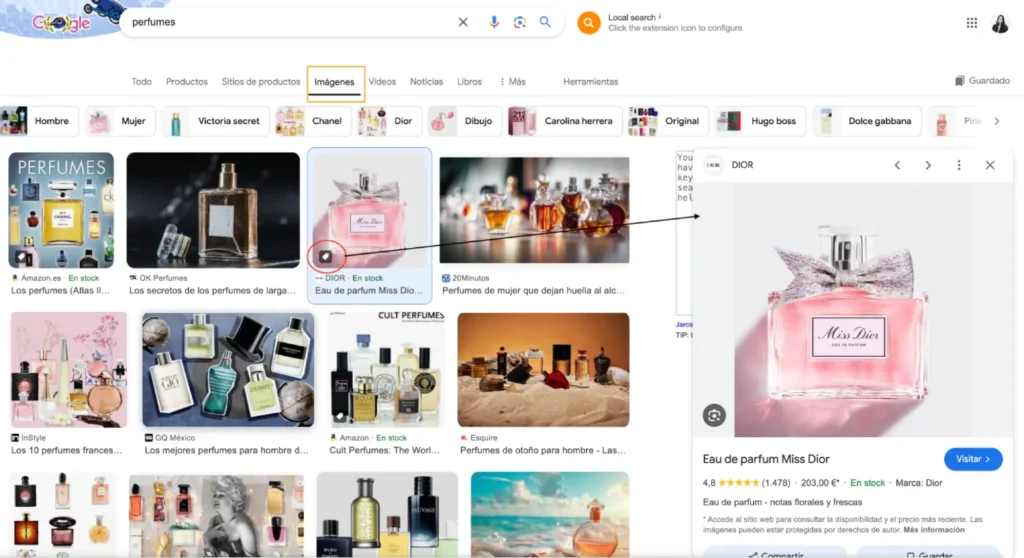
Task: Open Herramientas search tools
Action: coord(590,82)
